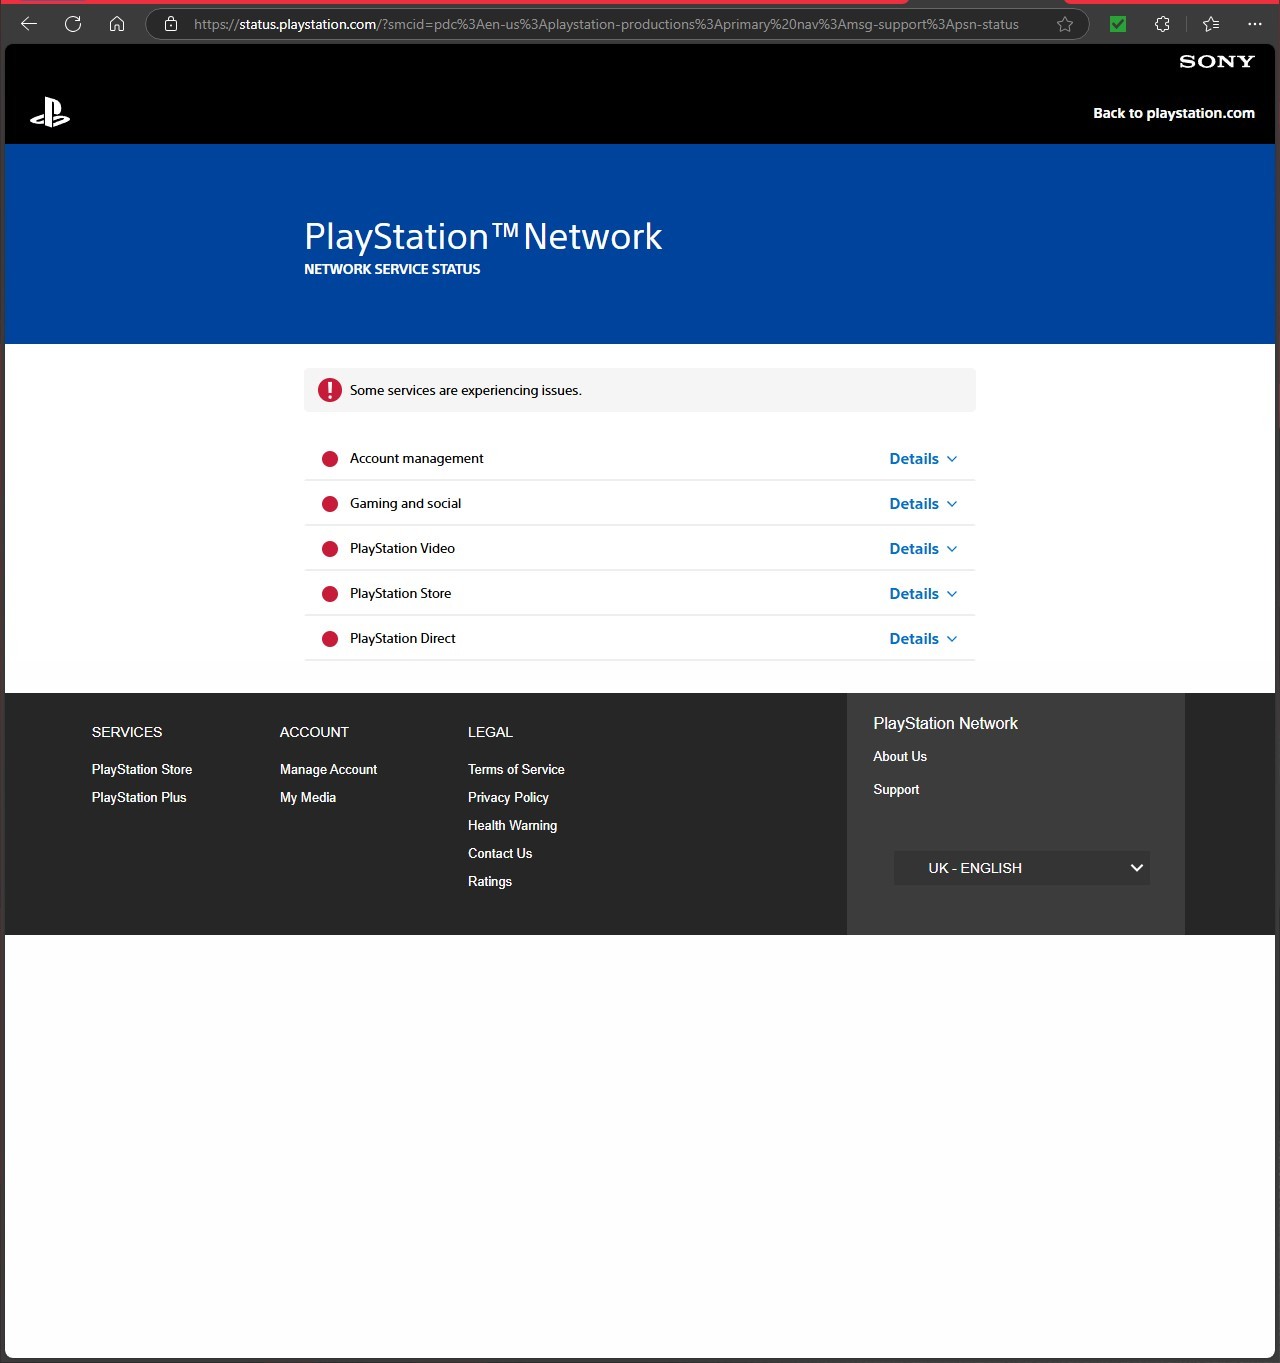Open the UK - ENGLISH language dropdown
The width and height of the screenshot is (1280, 1363).
pos(1022,868)
